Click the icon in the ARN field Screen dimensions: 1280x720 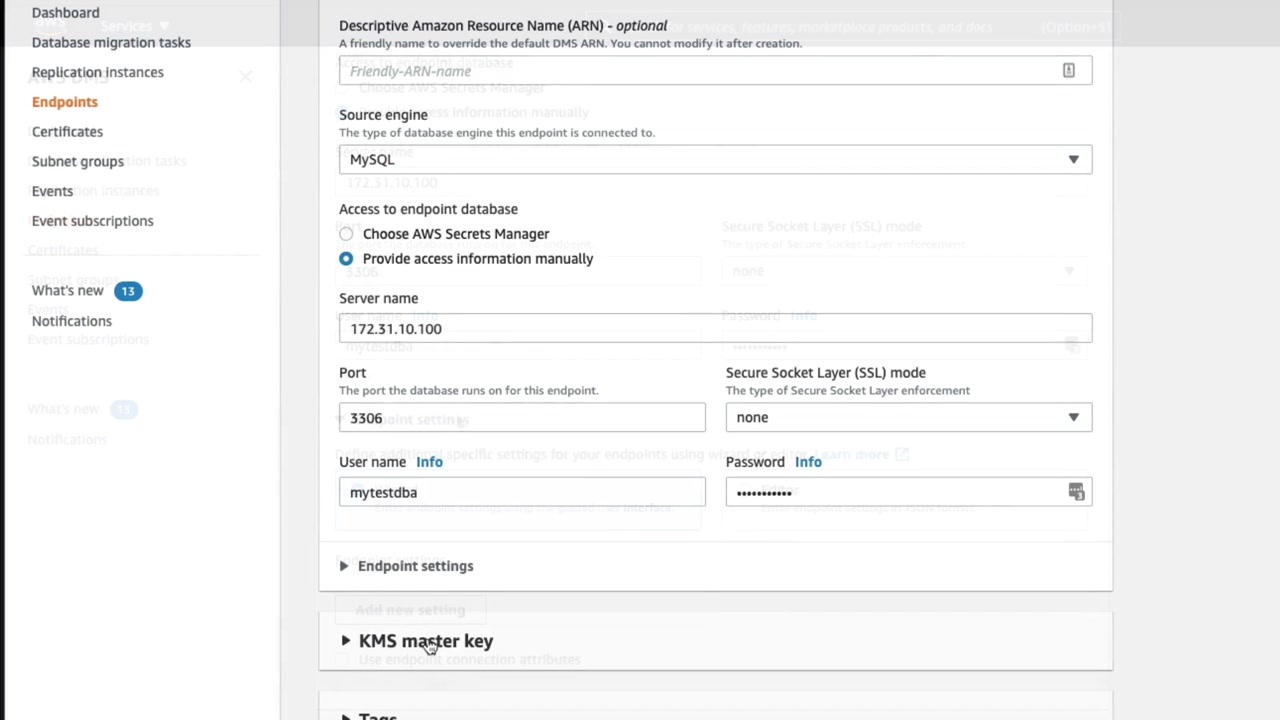(x=1068, y=70)
